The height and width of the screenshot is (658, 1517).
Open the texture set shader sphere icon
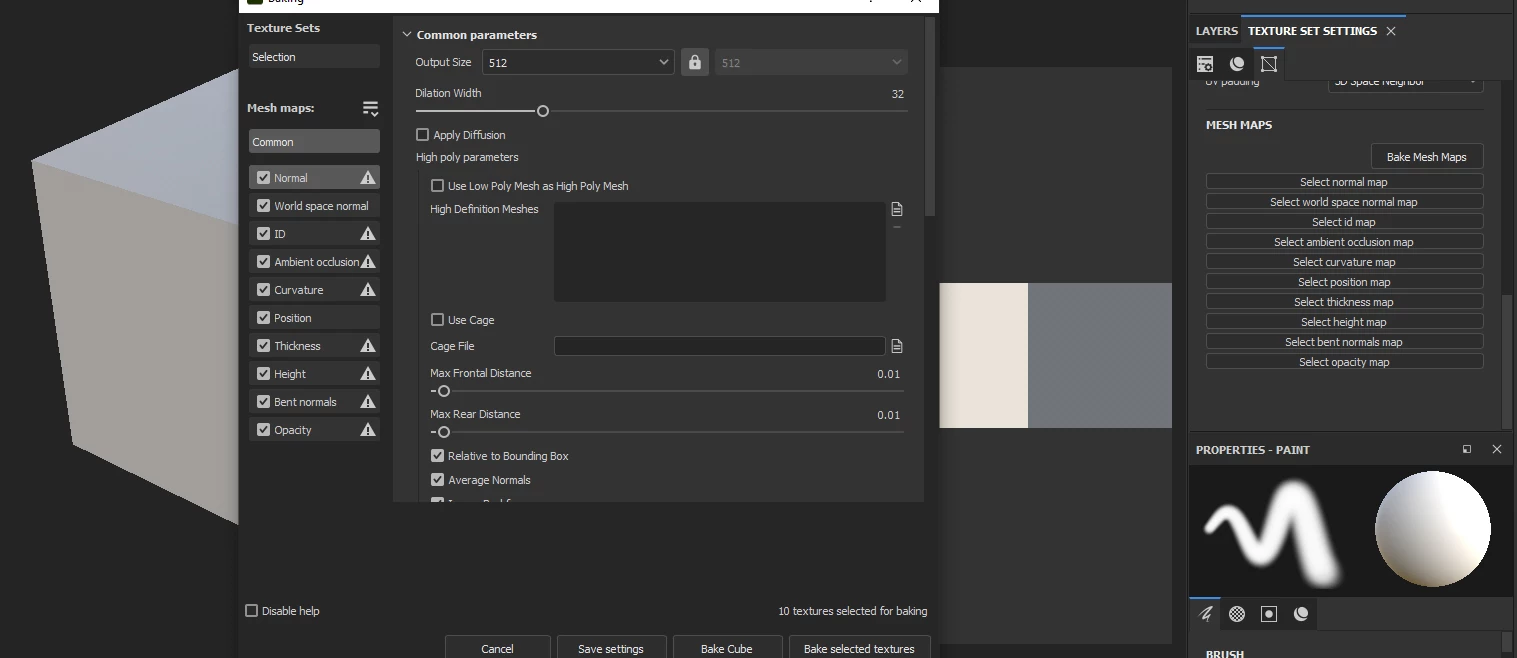point(1237,64)
